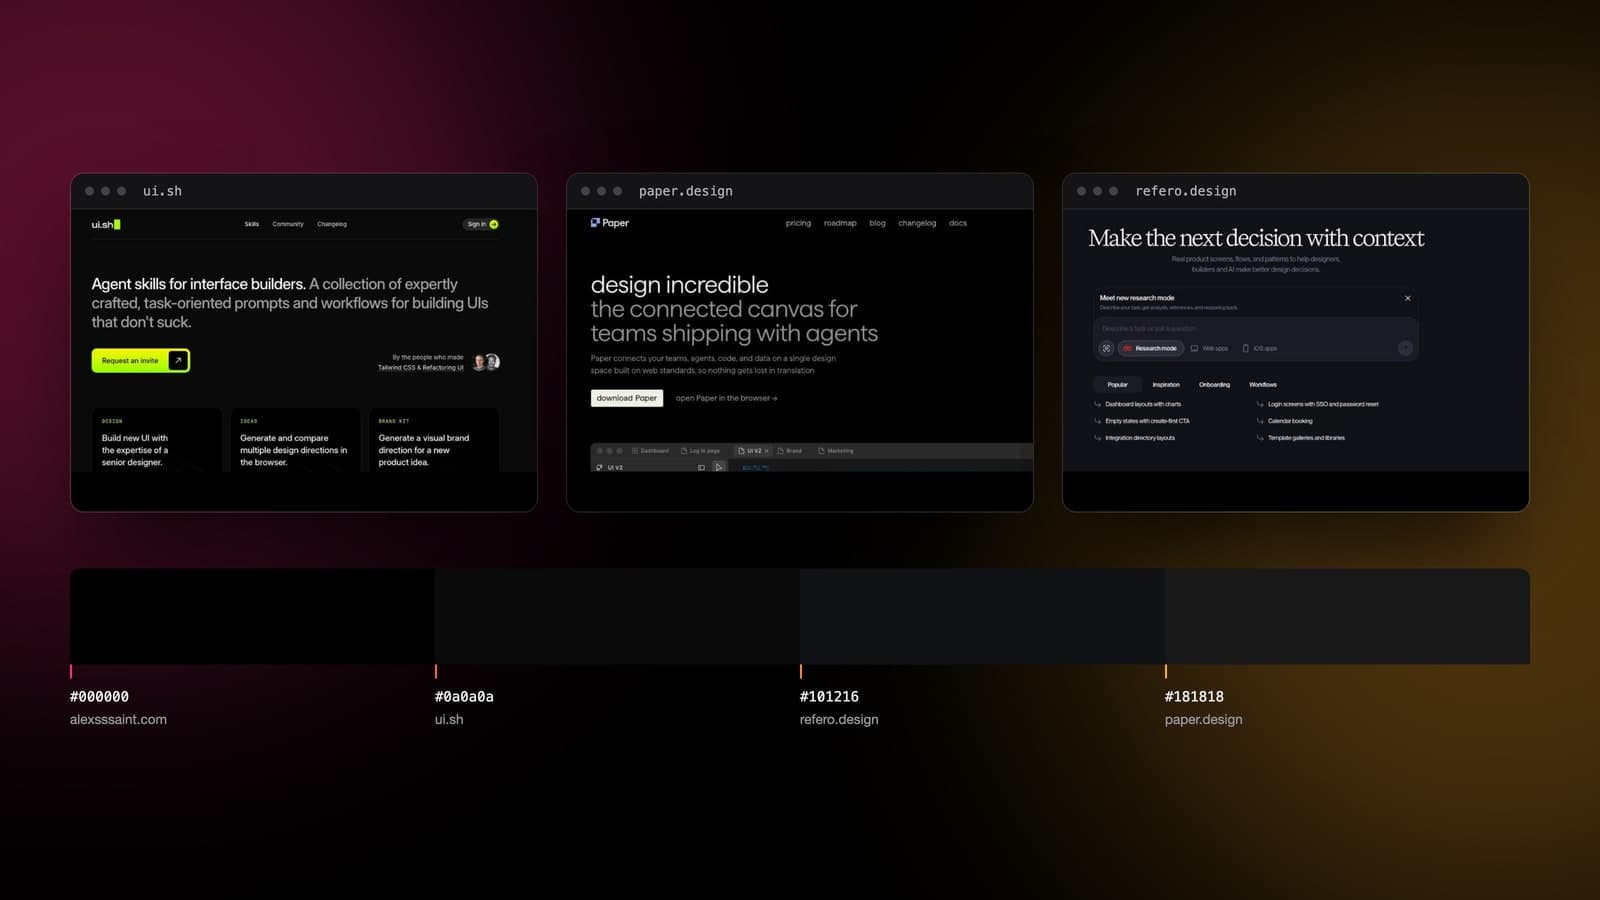Click the #0a0a0a color swatch

tap(617, 616)
